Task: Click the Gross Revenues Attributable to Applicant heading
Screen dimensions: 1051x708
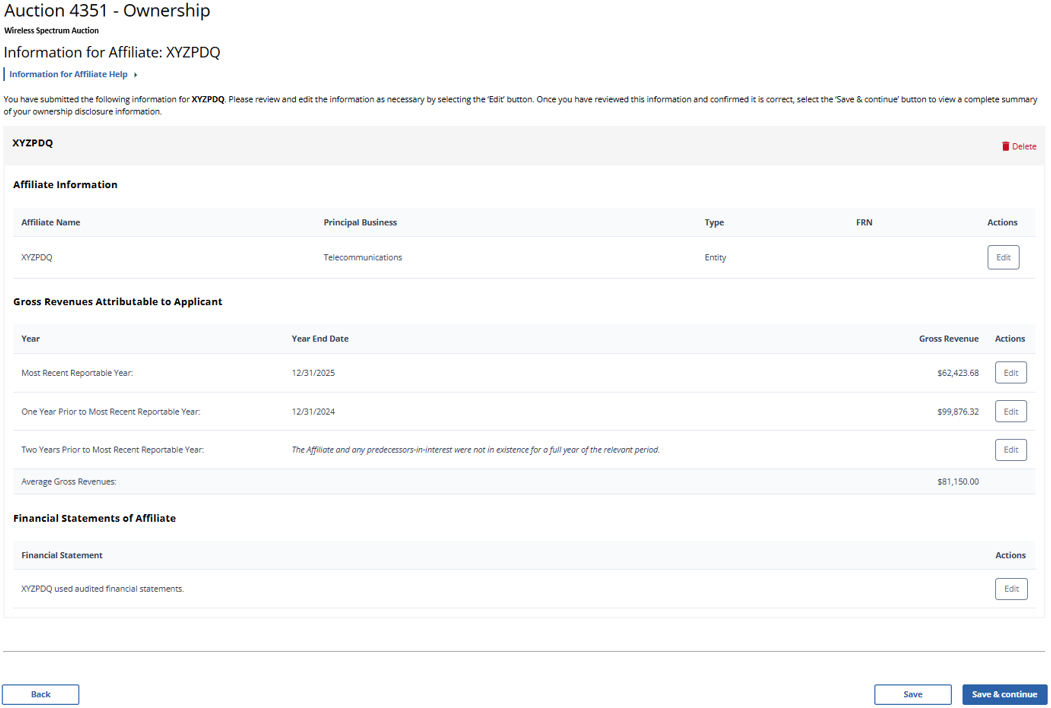Action: 117,302
